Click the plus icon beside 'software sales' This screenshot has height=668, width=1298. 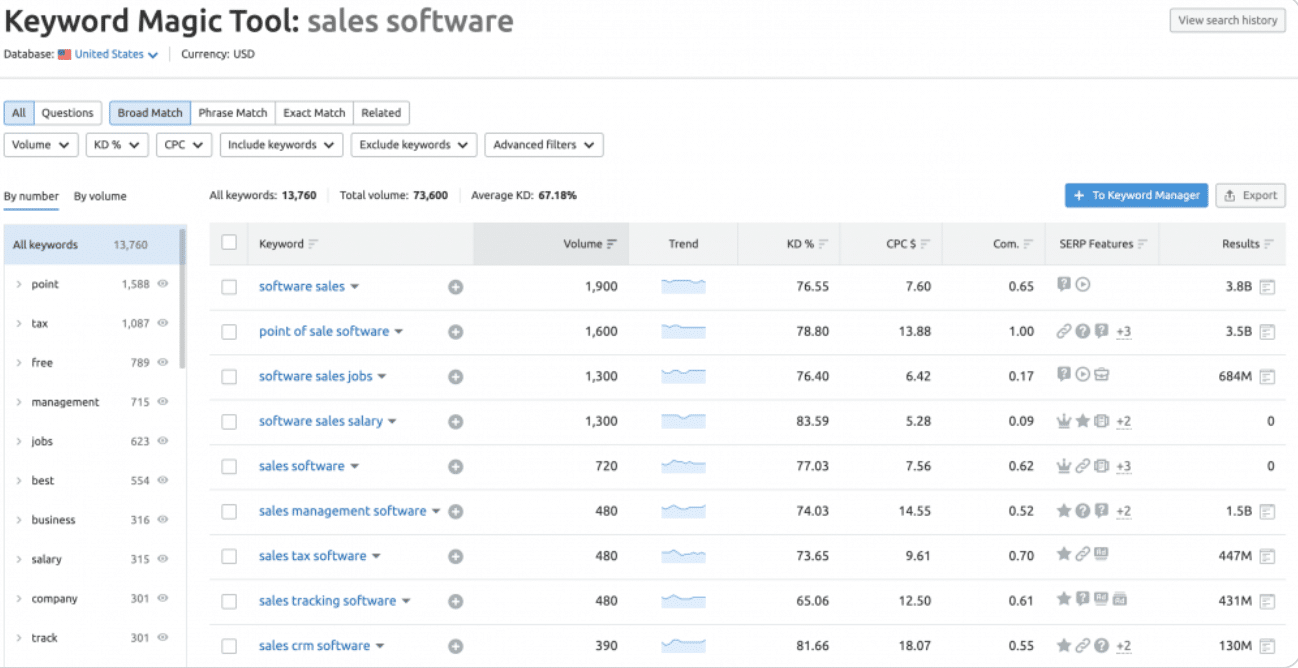tap(455, 287)
